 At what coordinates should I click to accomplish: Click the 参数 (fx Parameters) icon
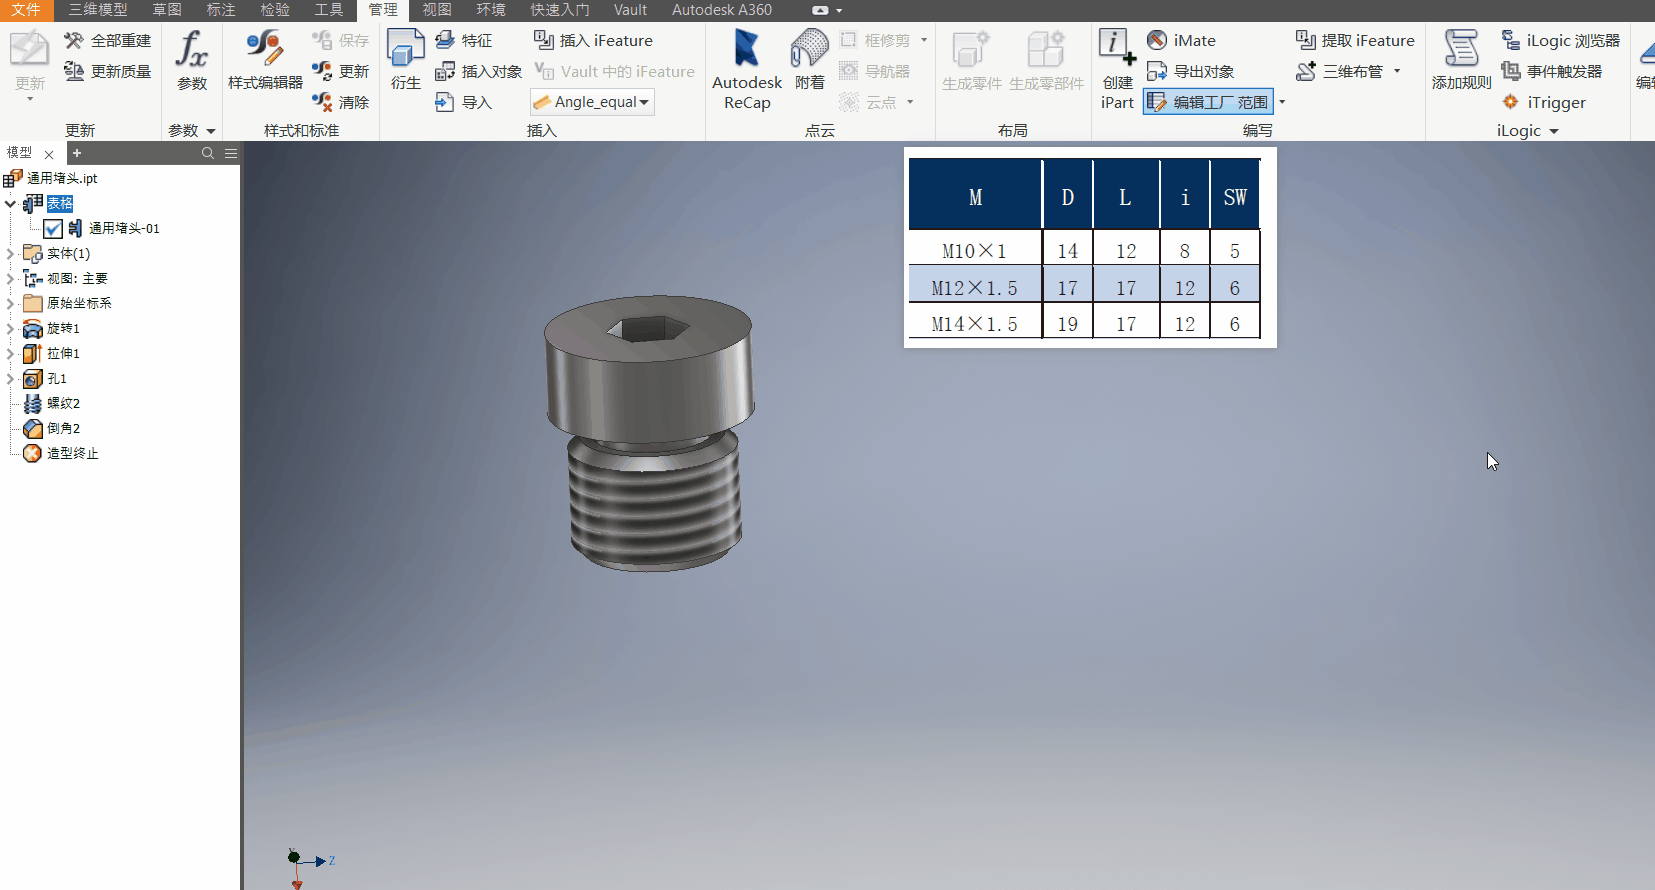(x=191, y=50)
